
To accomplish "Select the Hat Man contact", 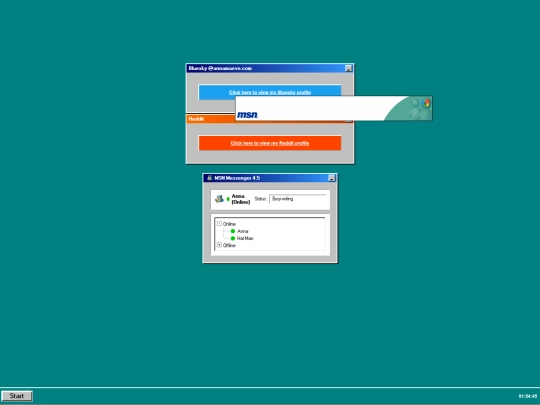I will [245, 238].
